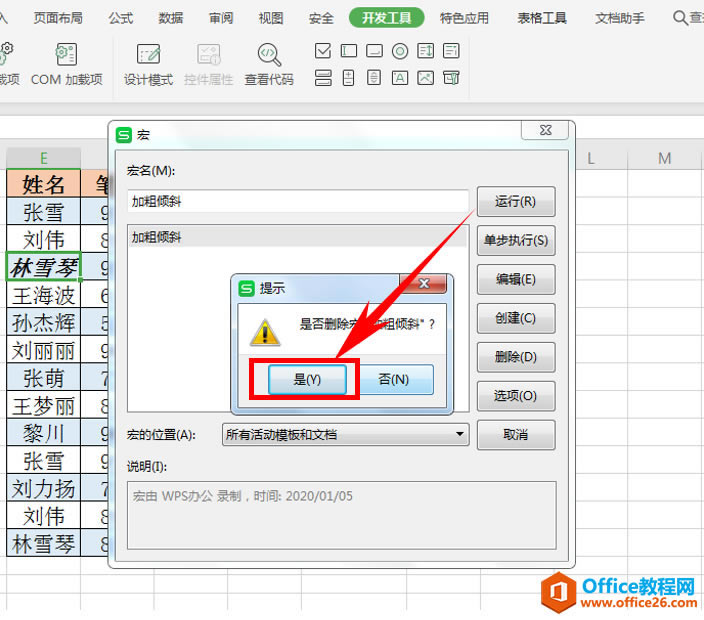Open the 公式 tab
This screenshot has height=620, width=704.
coord(120,18)
